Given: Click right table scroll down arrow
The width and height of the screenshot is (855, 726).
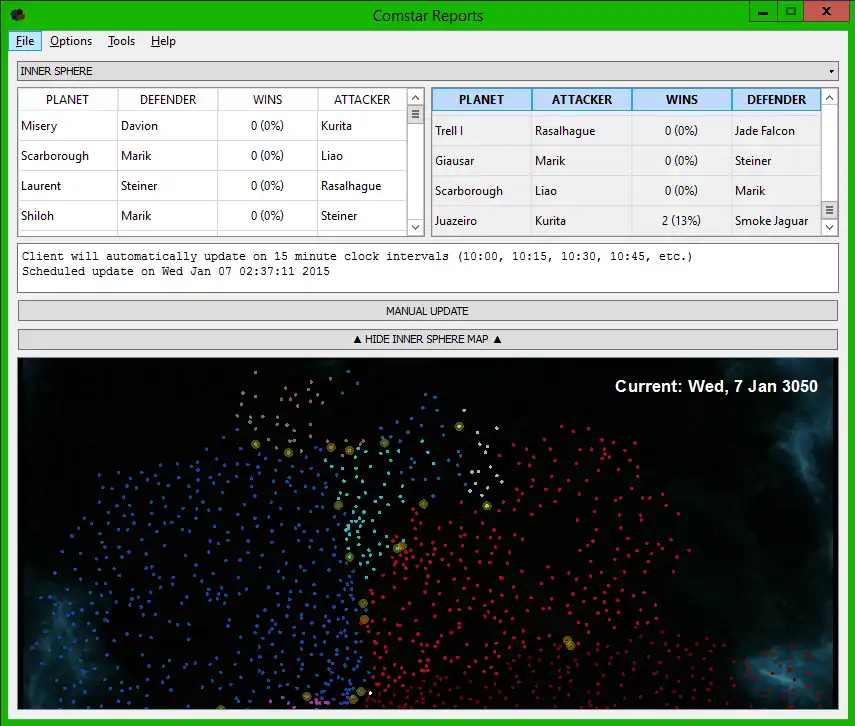Looking at the screenshot, I should (829, 227).
